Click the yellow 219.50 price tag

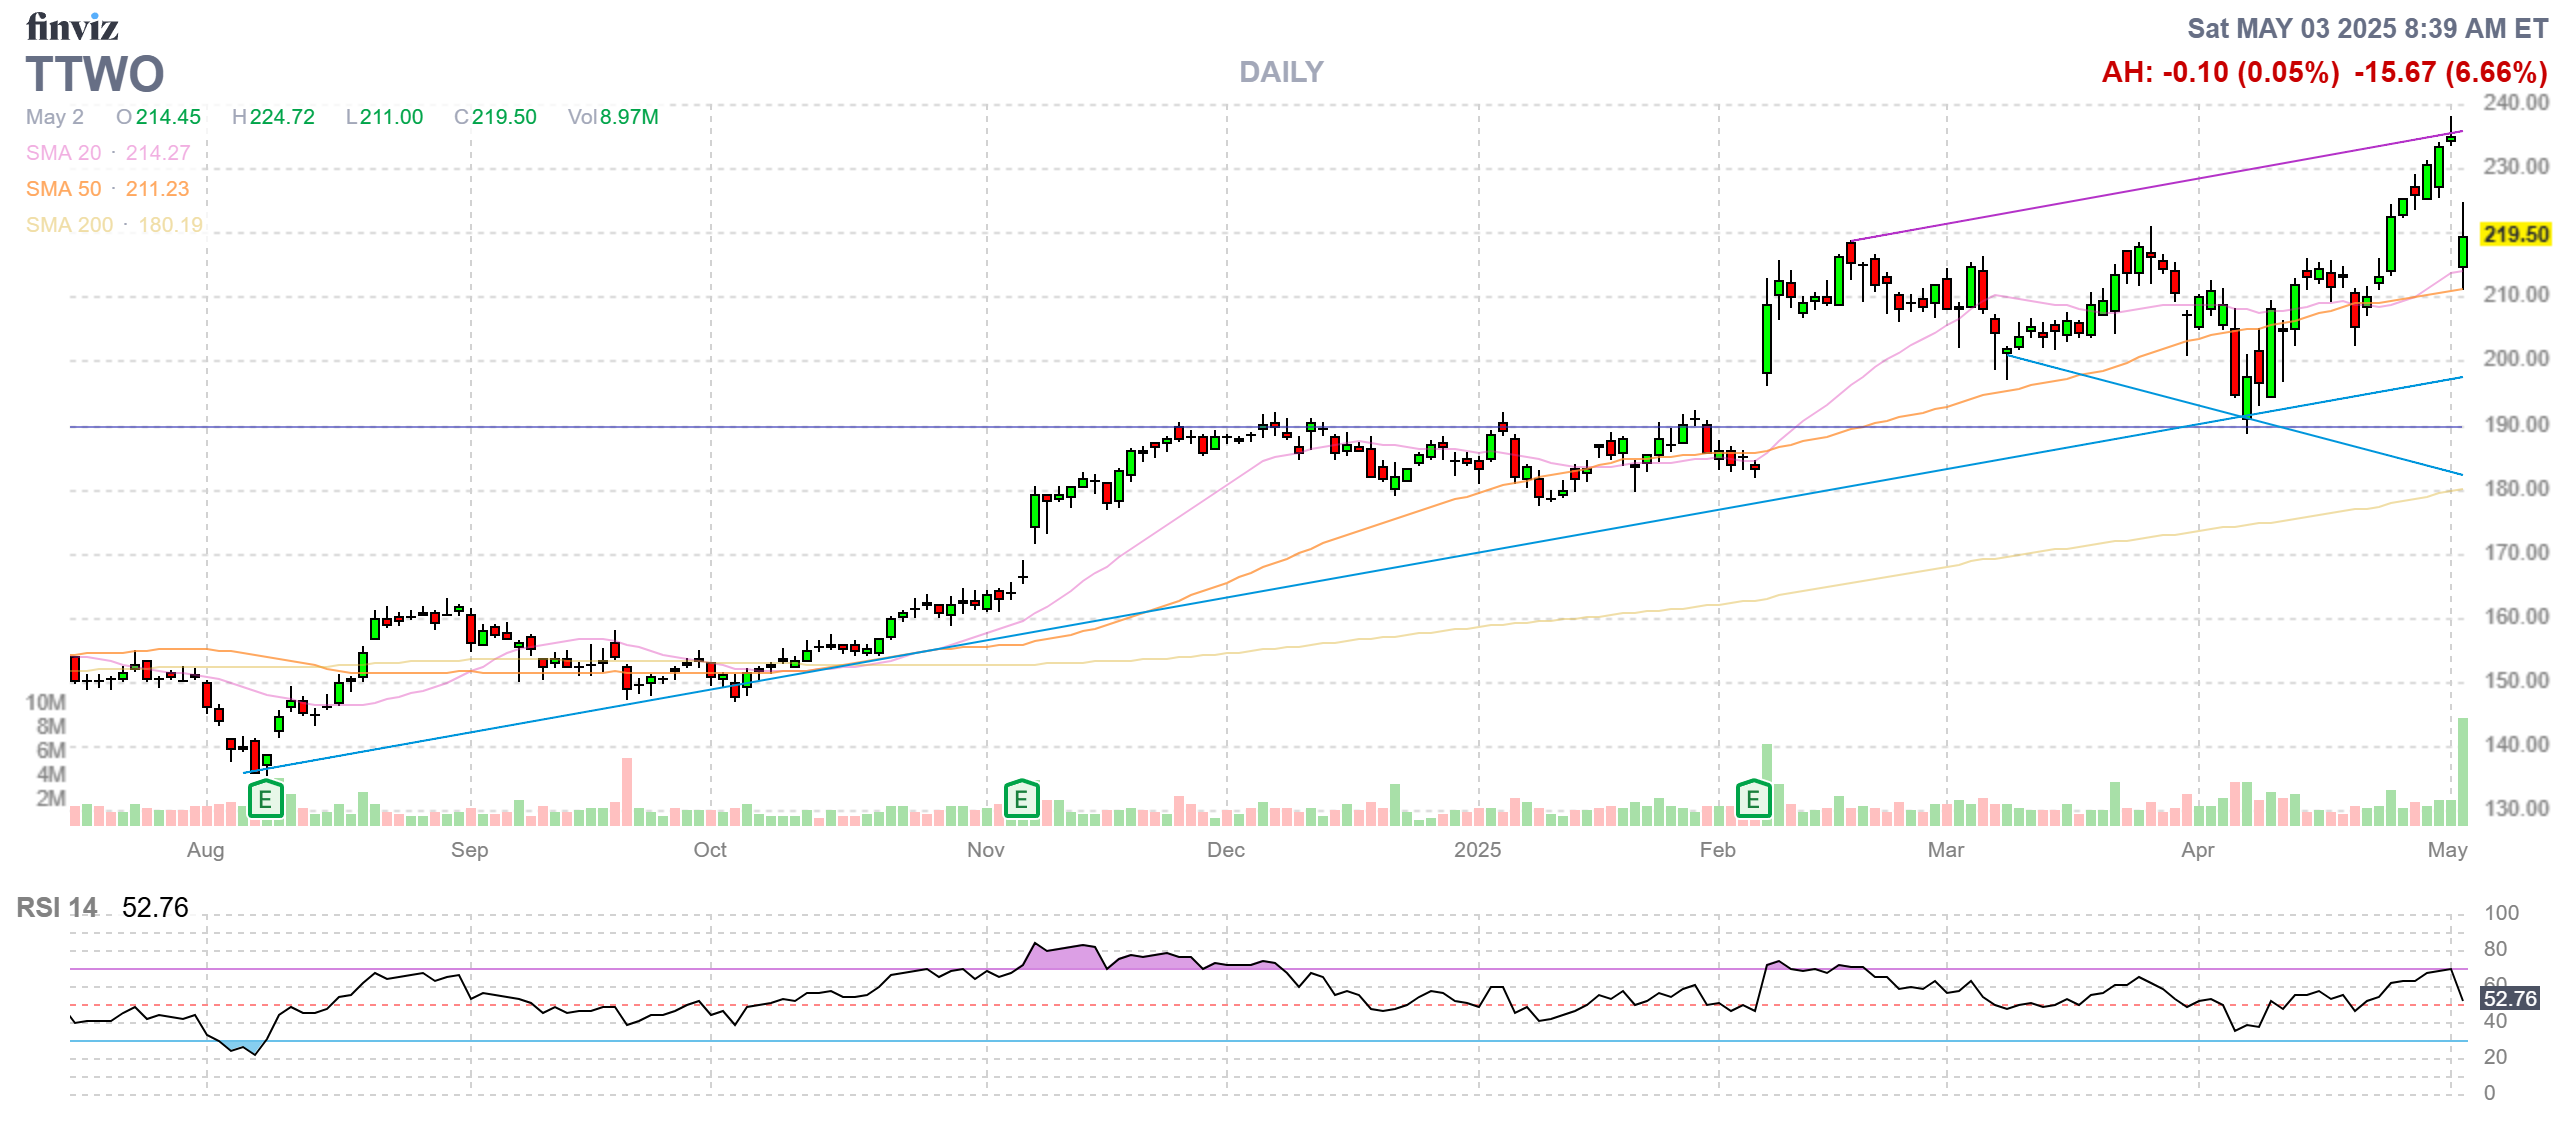pos(2516,235)
